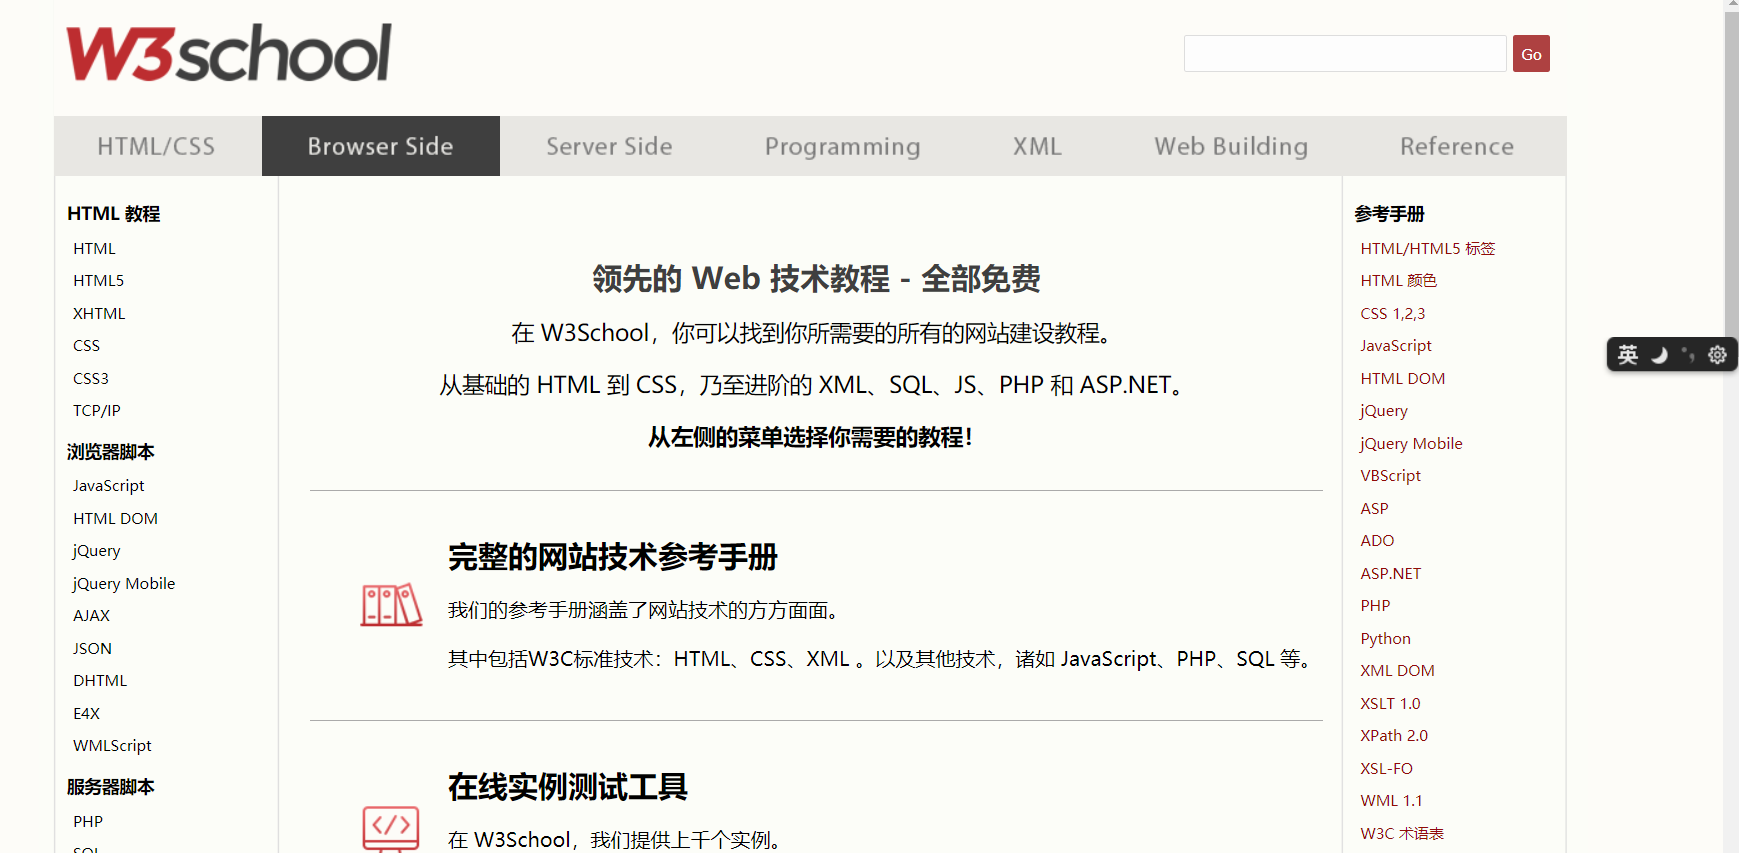Viewport: 1739px width, 853px height.
Task: Open the W3C 术语表 link
Action: 1402,833
